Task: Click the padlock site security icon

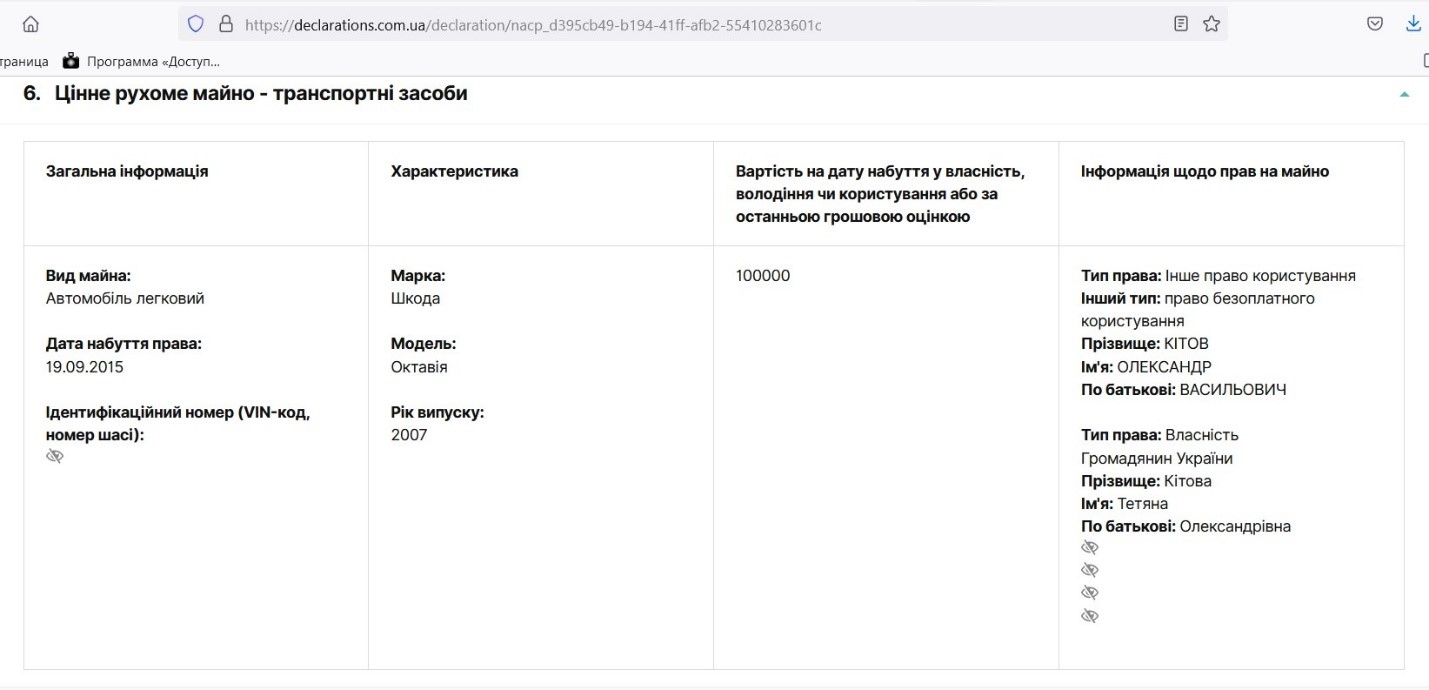Action: pyautogui.click(x=225, y=24)
